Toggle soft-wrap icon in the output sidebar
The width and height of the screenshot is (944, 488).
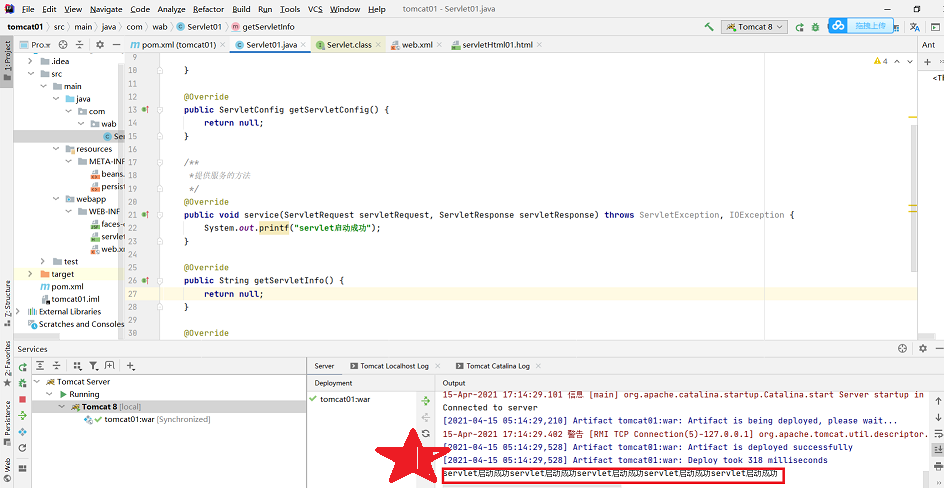point(937,433)
